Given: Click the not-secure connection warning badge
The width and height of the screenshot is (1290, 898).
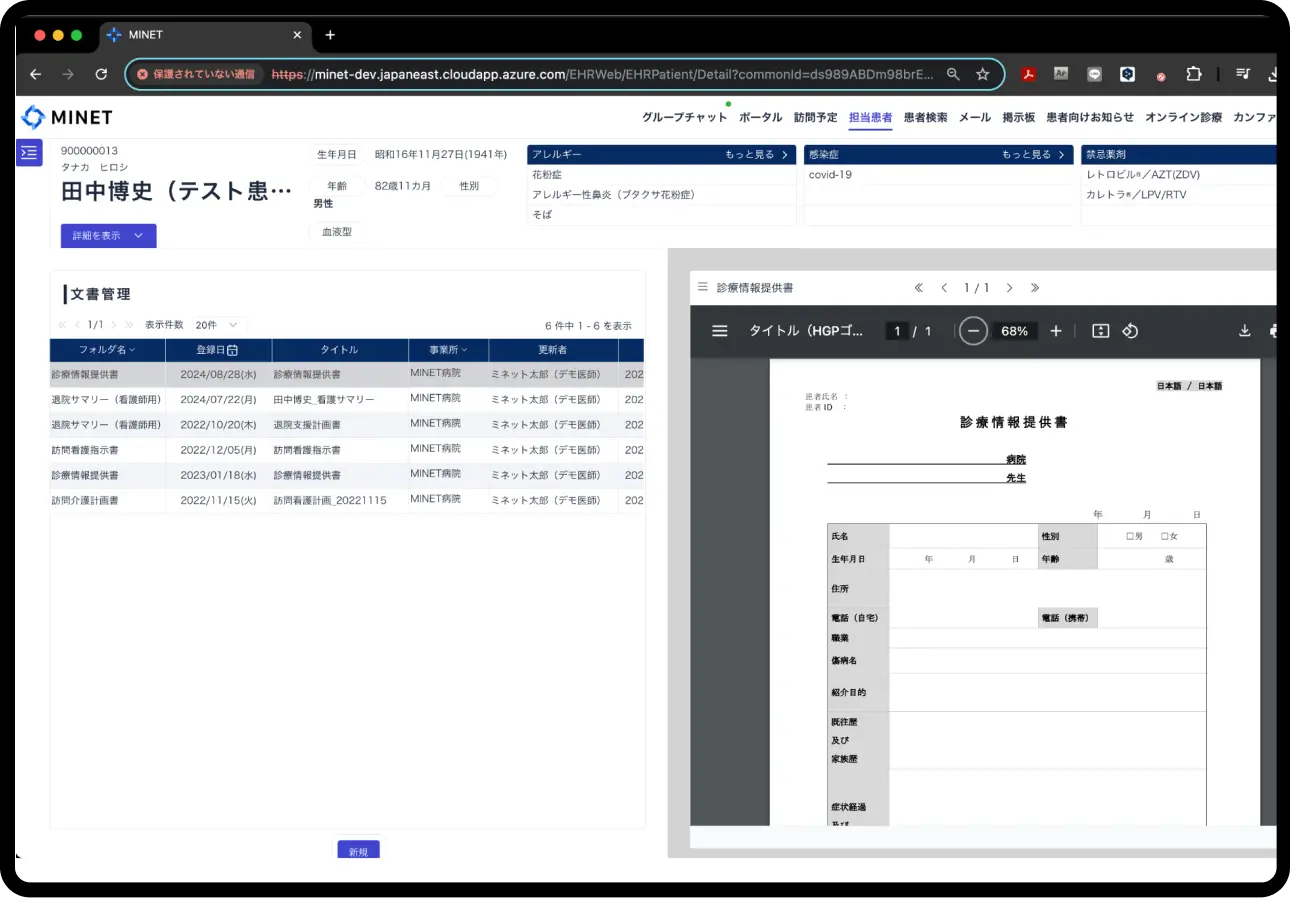Looking at the screenshot, I should pos(196,74).
